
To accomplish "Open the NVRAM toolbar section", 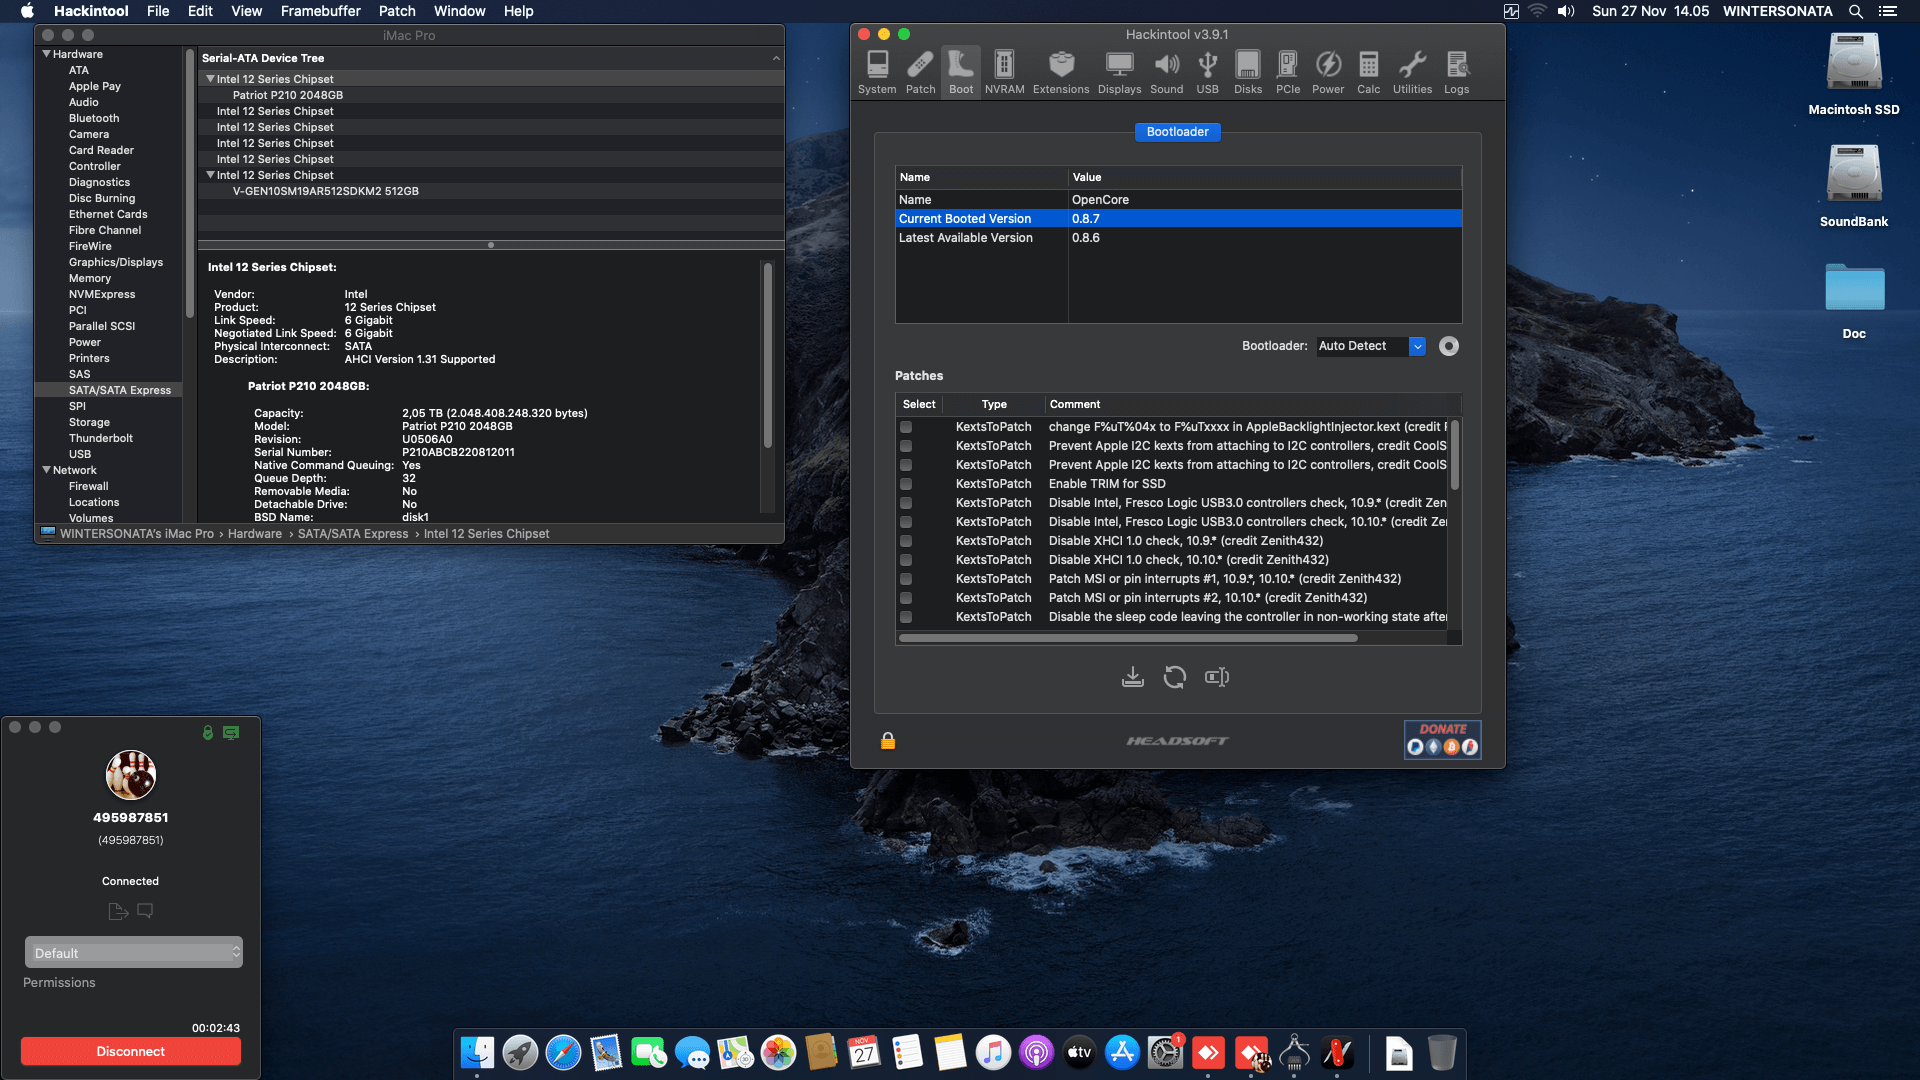I will pyautogui.click(x=1004, y=72).
